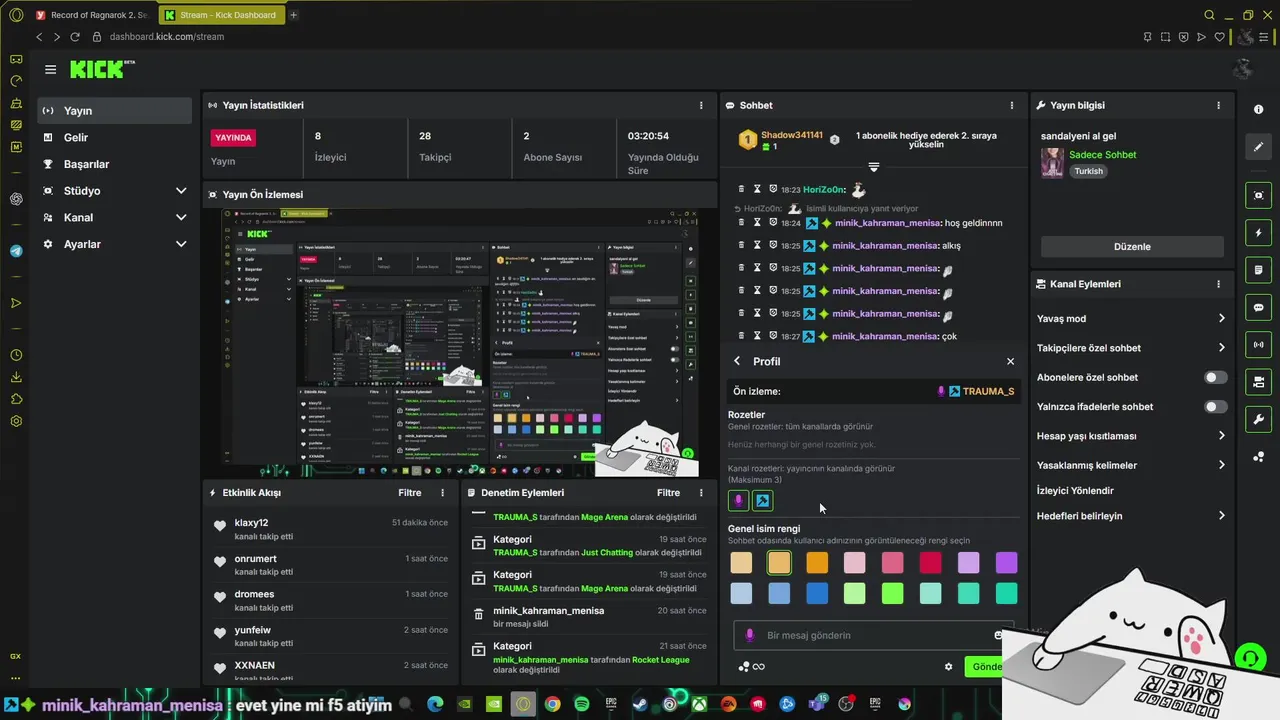Delete the 18:23 HoriZo0n chat message (trash icon)

click(741, 189)
